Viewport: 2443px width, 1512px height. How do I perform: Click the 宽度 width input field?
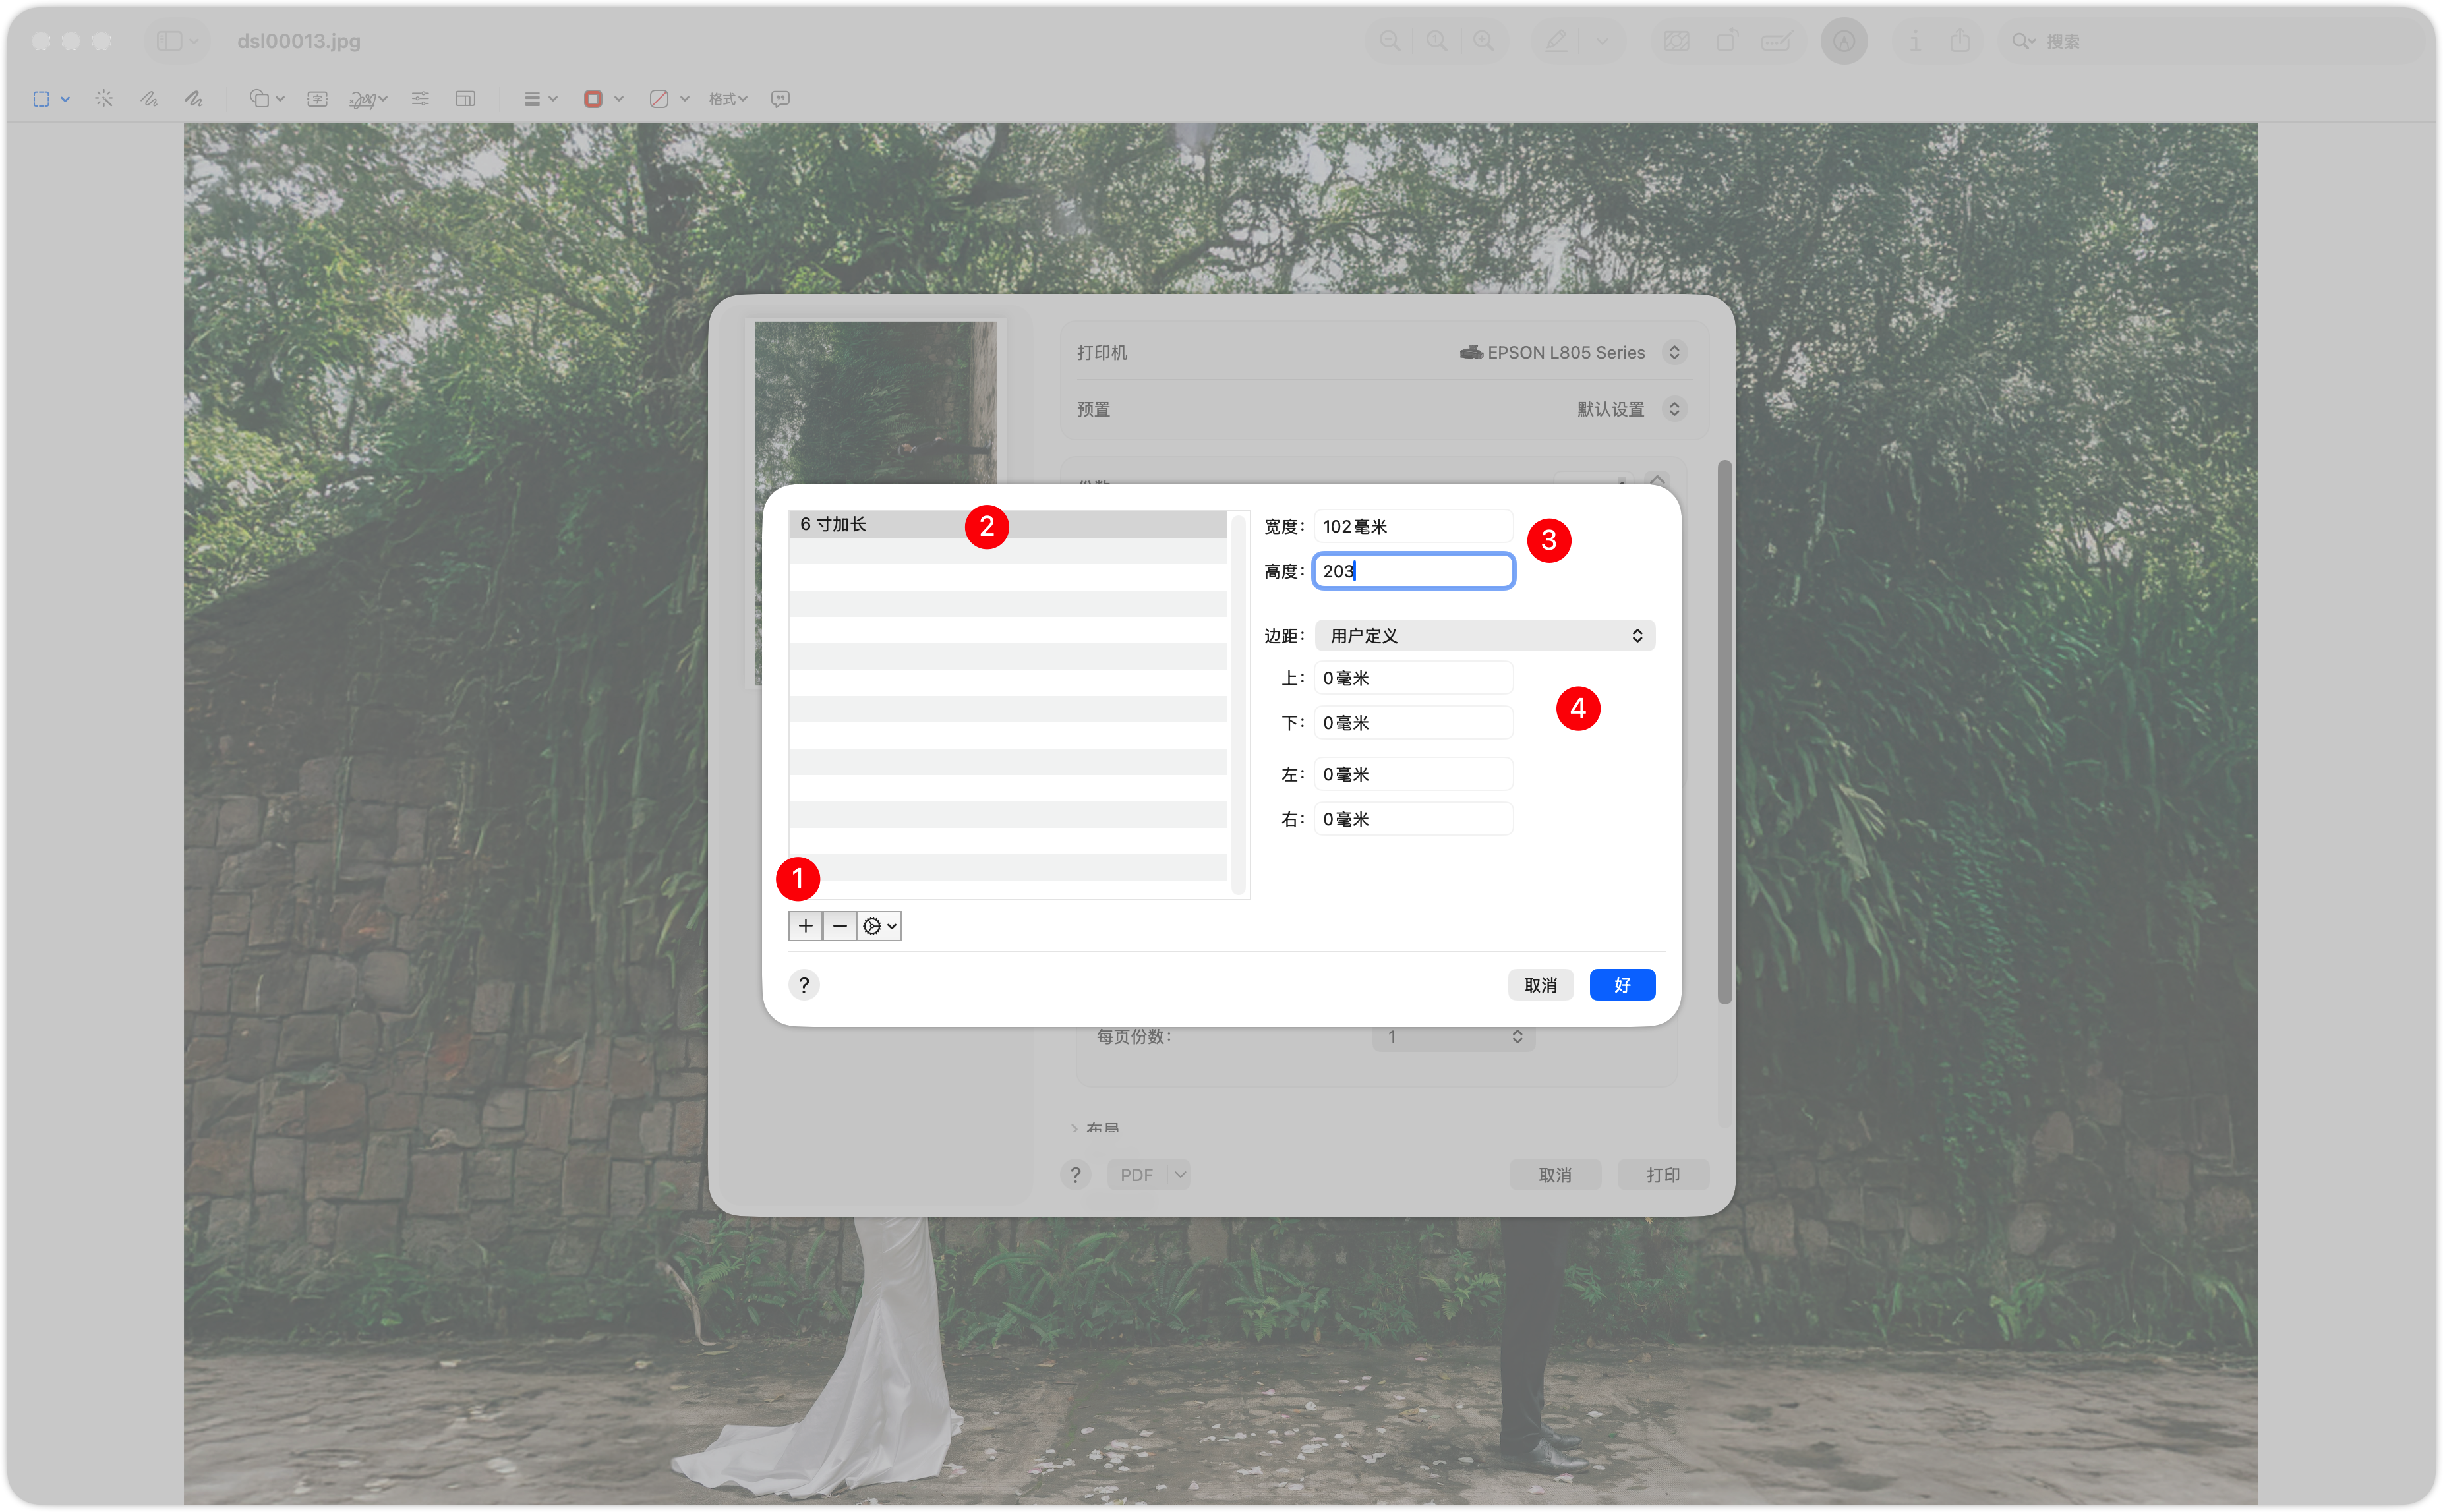coord(1413,526)
